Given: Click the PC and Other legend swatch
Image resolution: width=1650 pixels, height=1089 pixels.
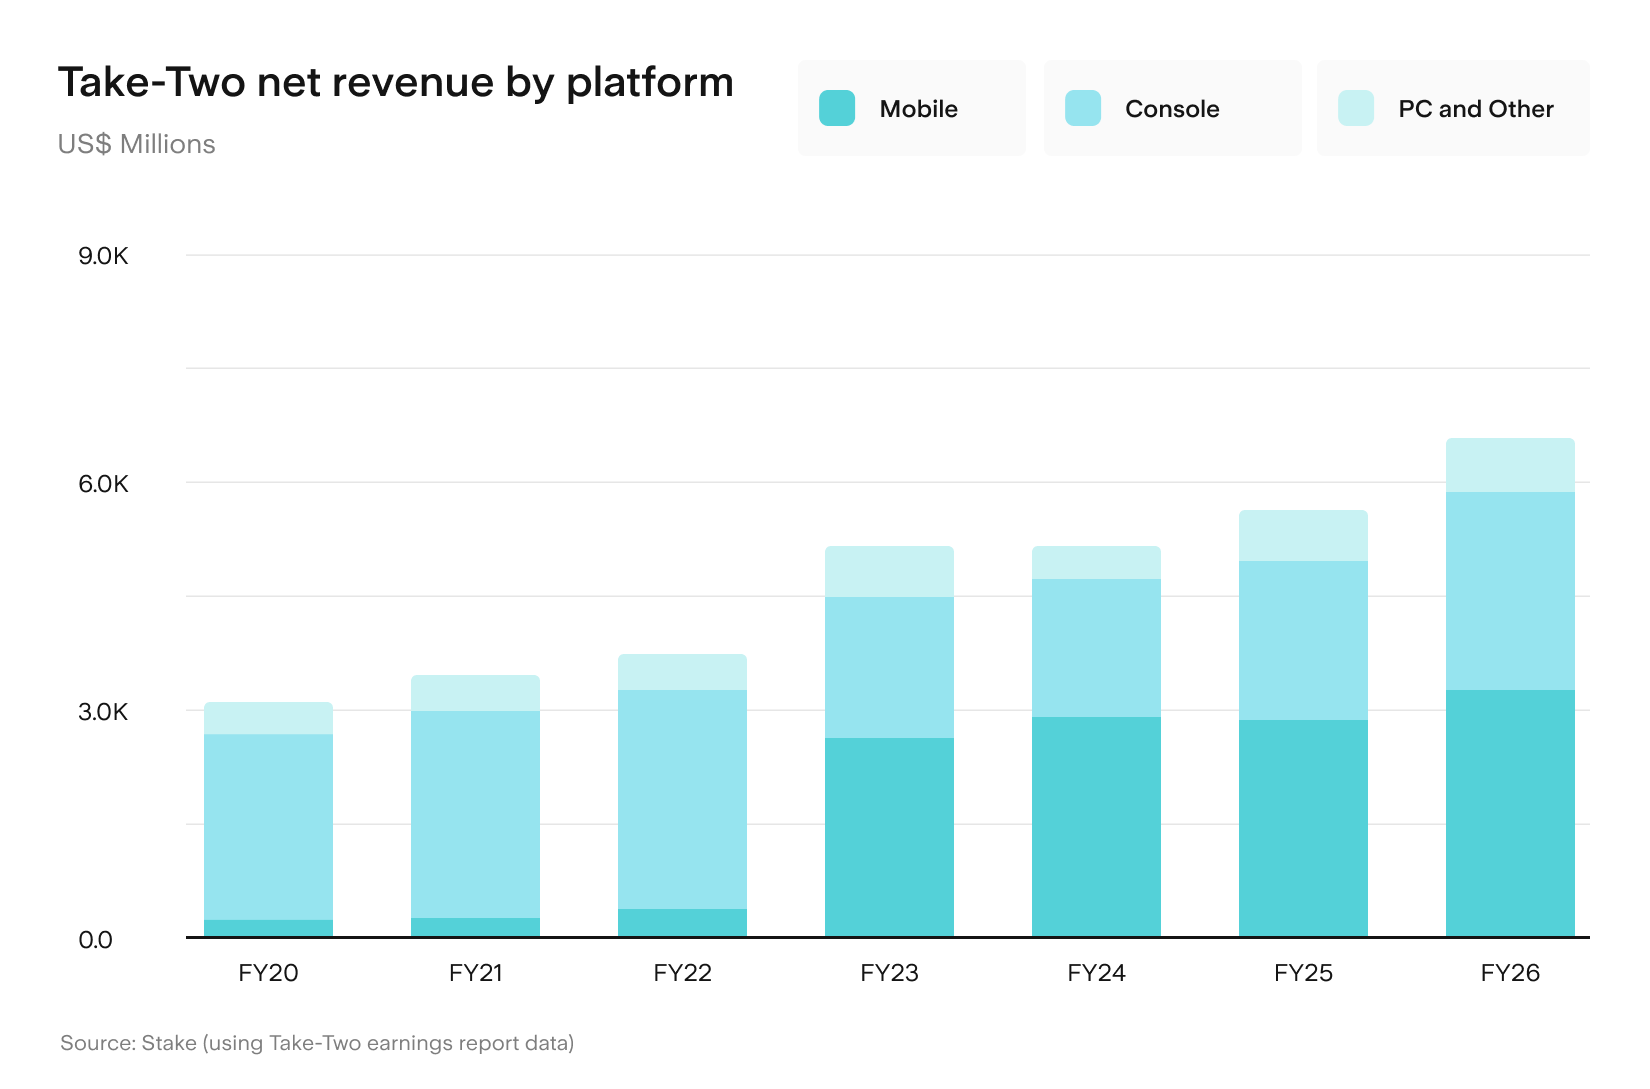Looking at the screenshot, I should point(1356,108).
